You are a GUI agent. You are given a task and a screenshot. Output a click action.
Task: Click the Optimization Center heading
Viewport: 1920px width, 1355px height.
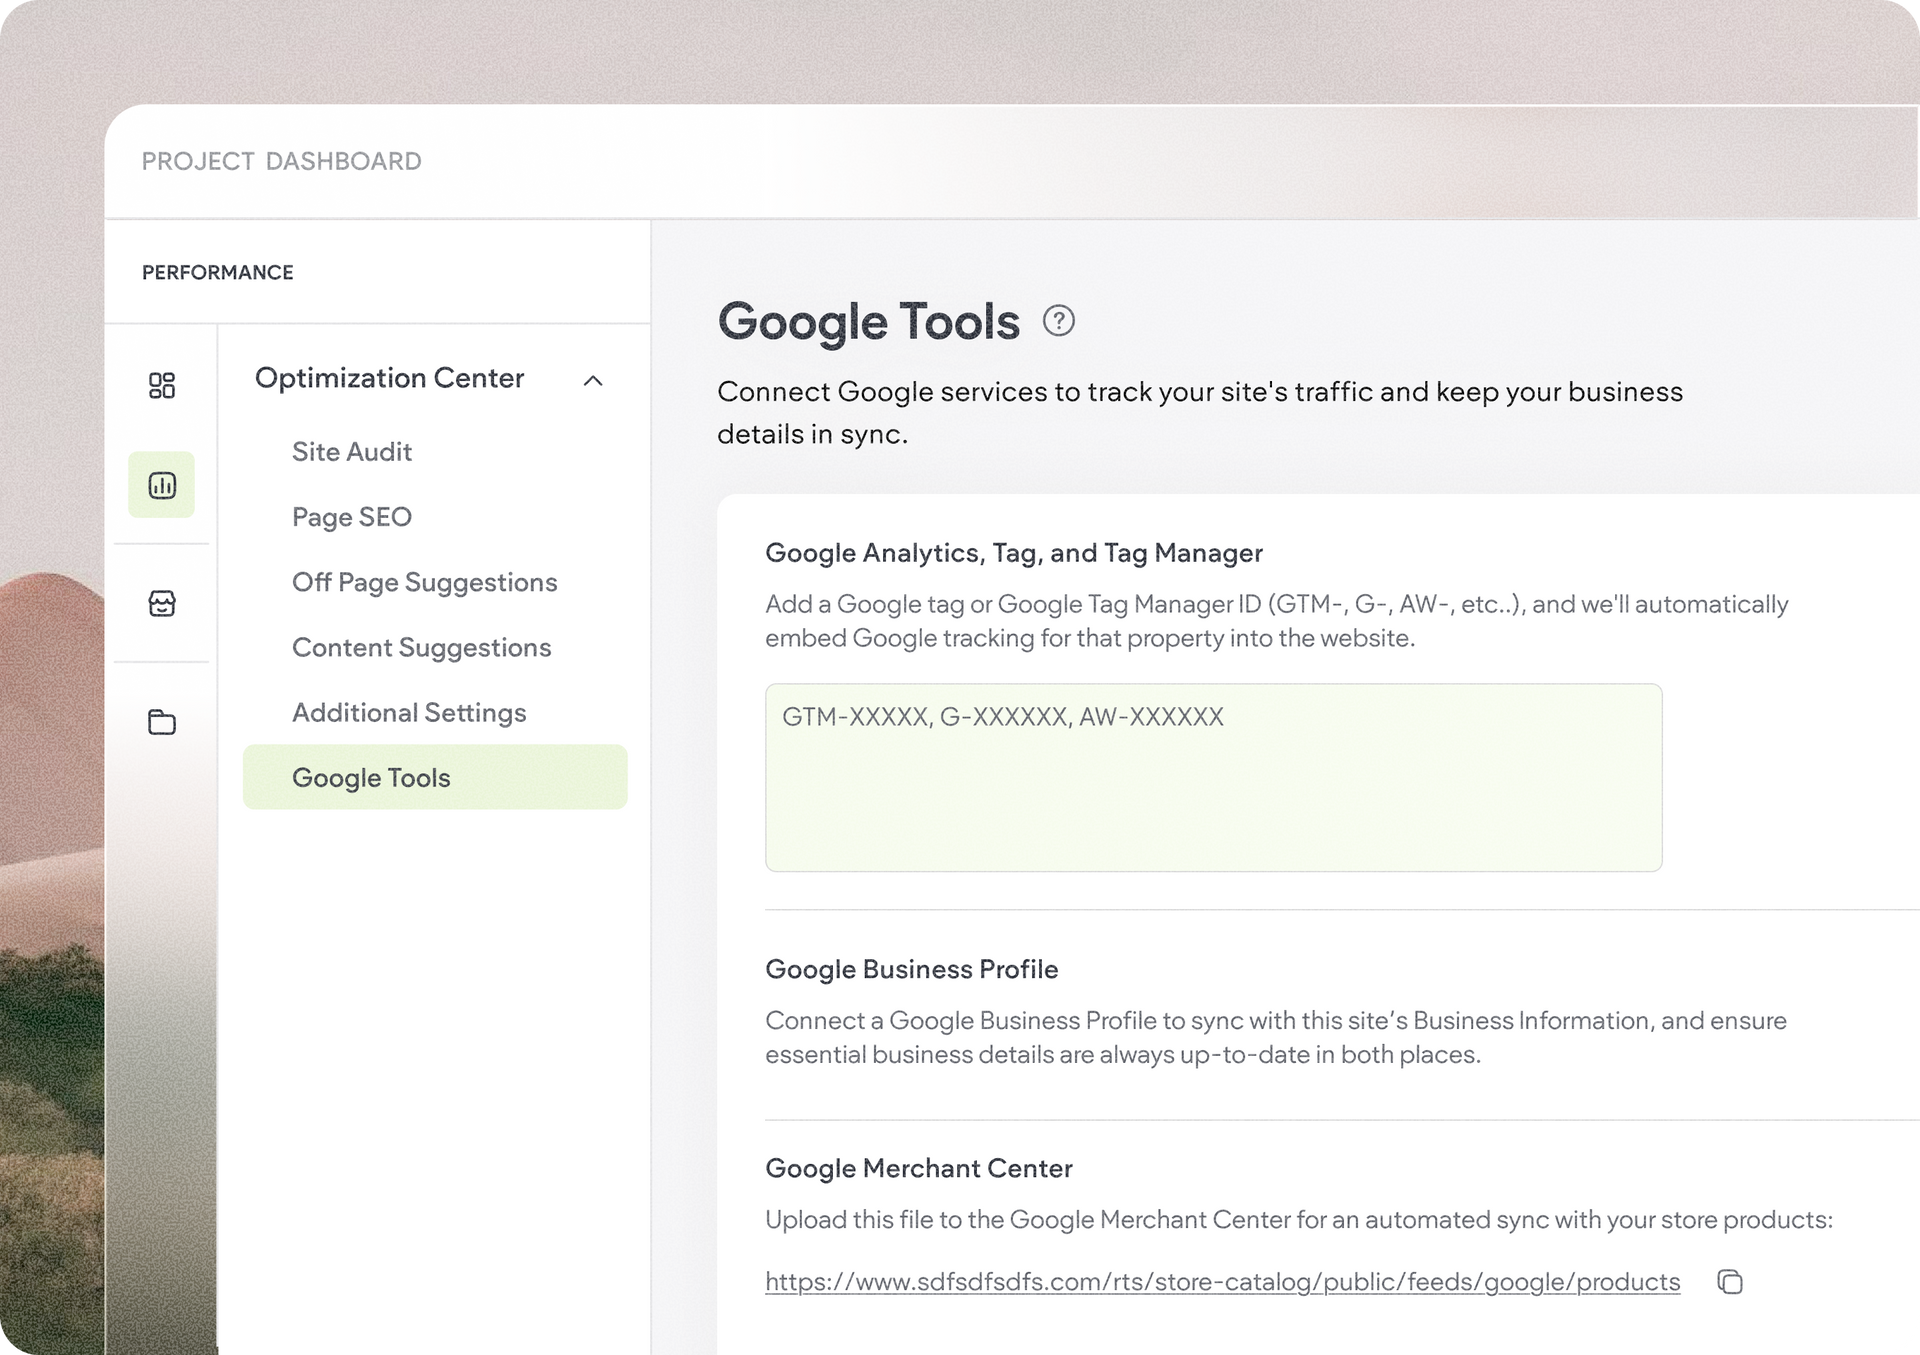pos(389,378)
